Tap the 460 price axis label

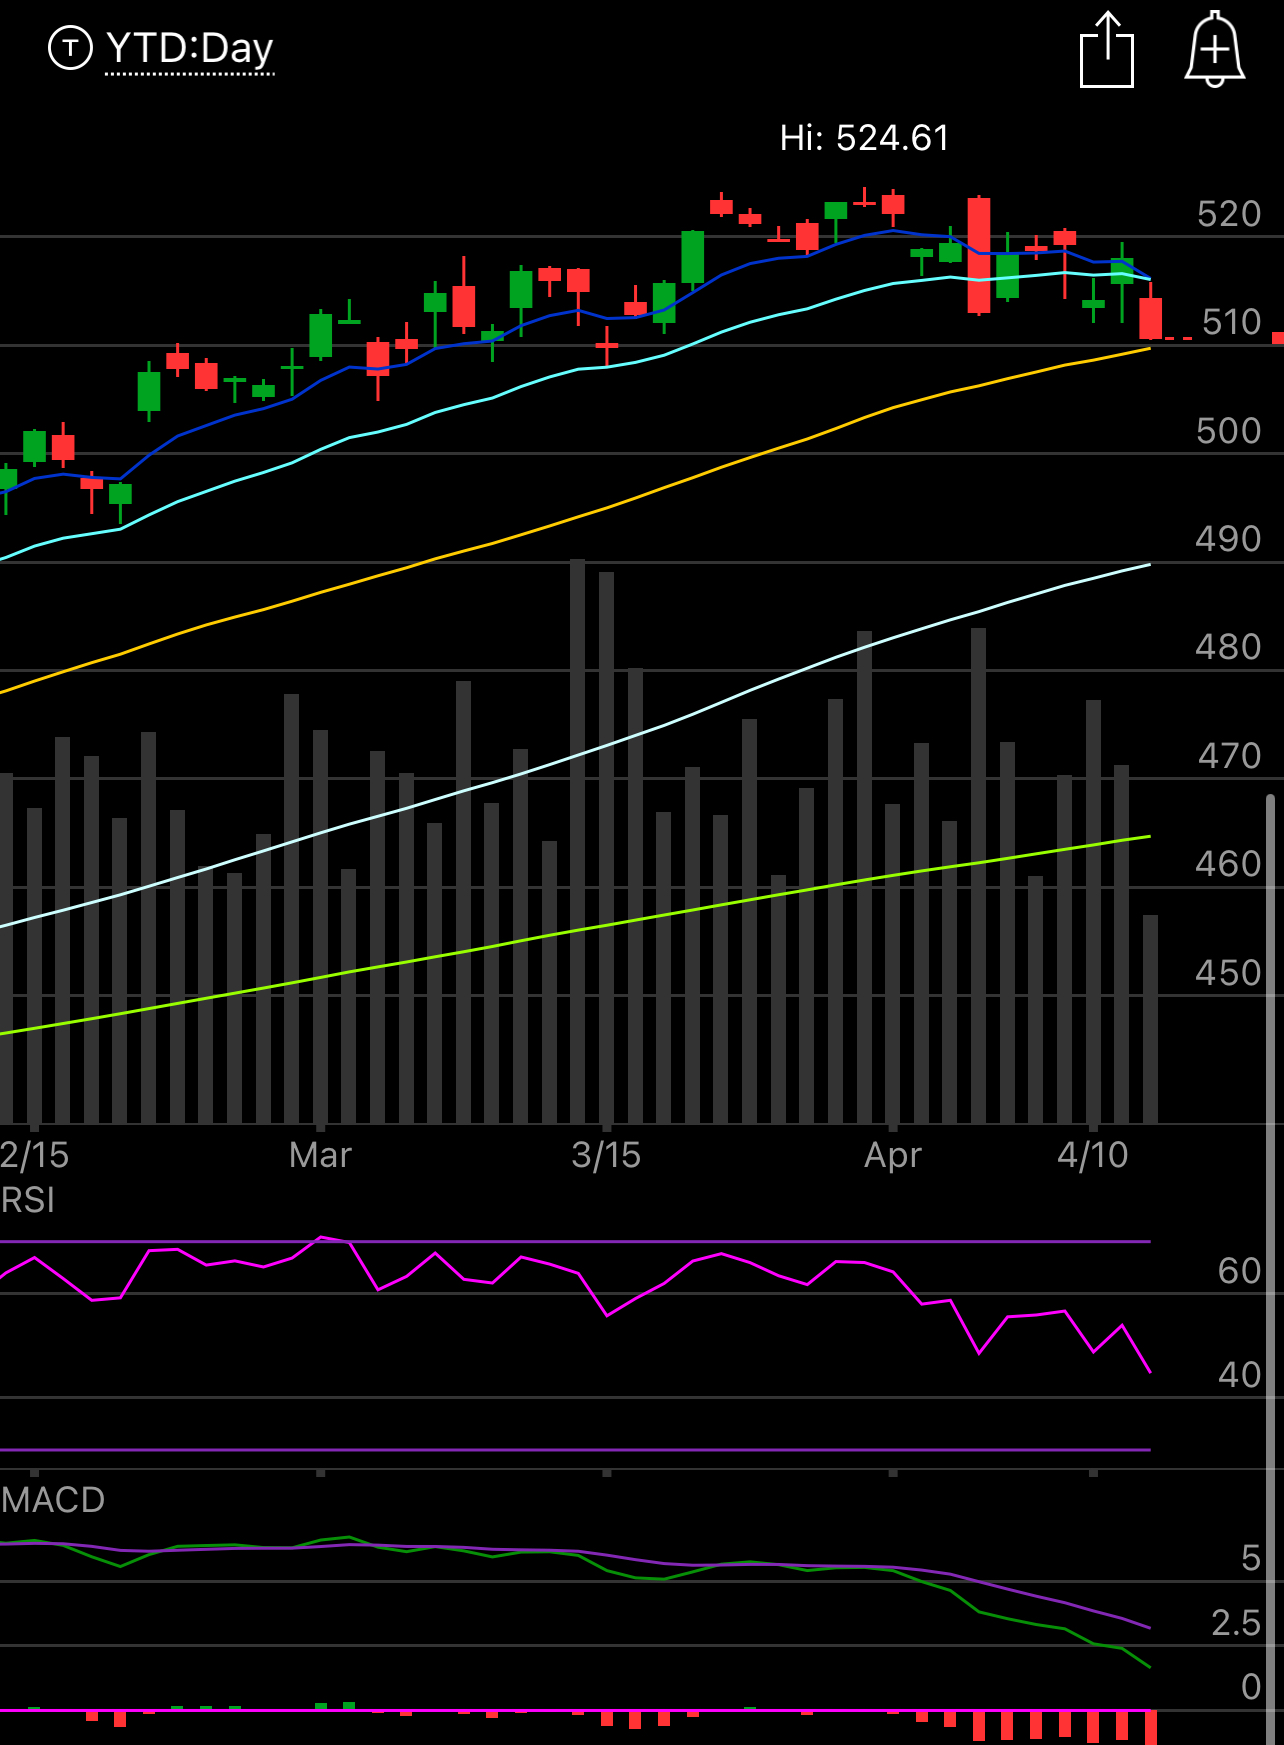tap(1229, 864)
